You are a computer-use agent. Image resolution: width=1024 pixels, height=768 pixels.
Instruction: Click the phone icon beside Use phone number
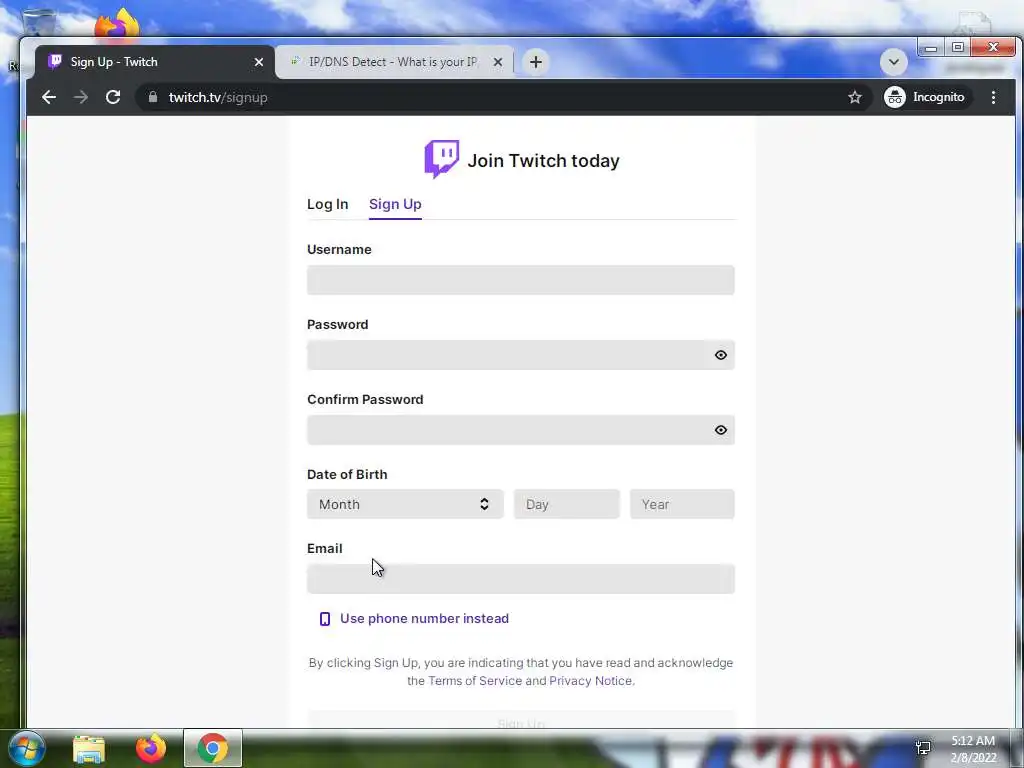[325, 618]
